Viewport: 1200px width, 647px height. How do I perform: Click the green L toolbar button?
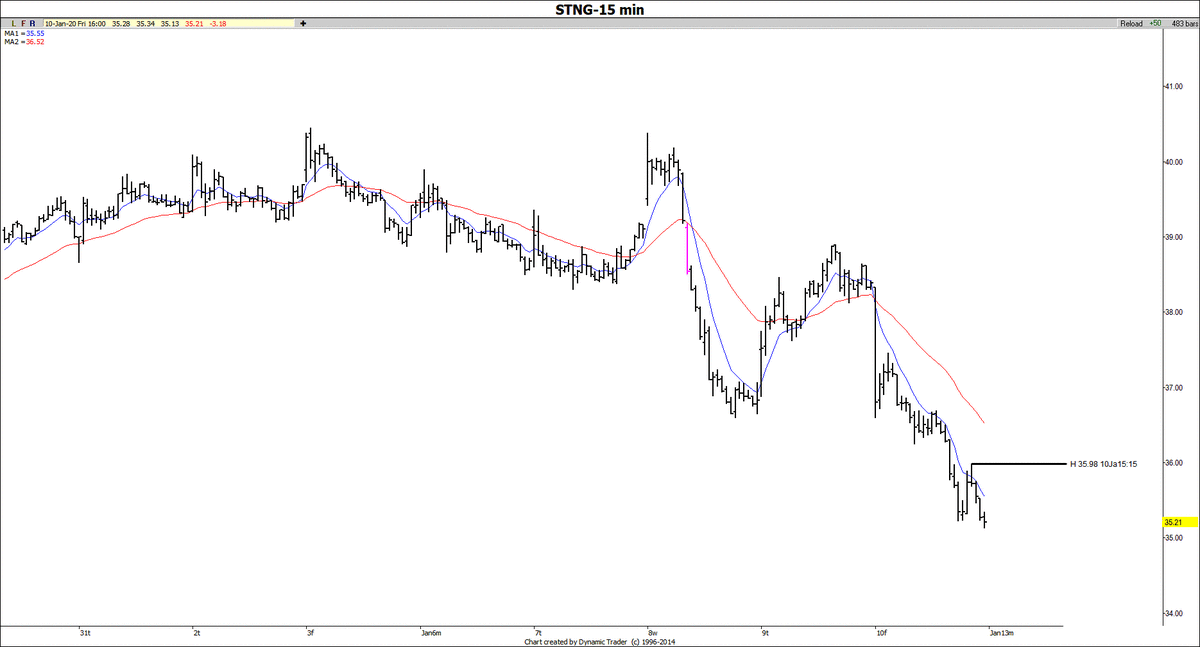(x=11, y=22)
